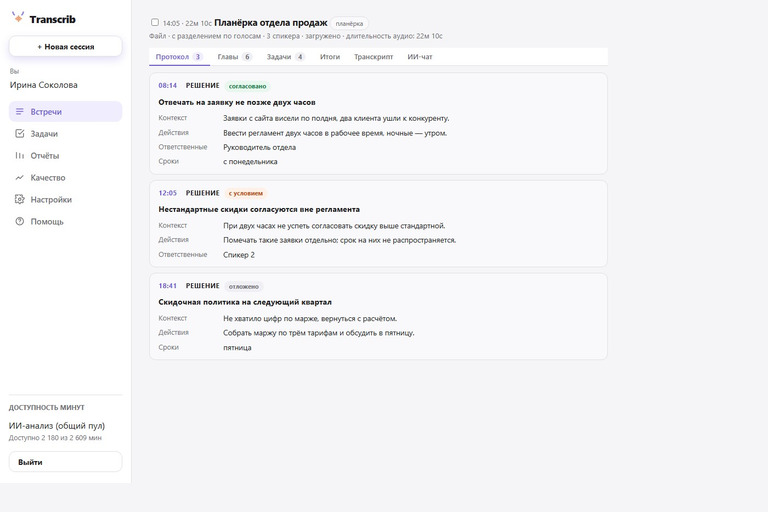Viewport: 768px width, 512px height.
Task: Click text Доступно 2 180 из 2 609 мин
Action: tap(55, 438)
